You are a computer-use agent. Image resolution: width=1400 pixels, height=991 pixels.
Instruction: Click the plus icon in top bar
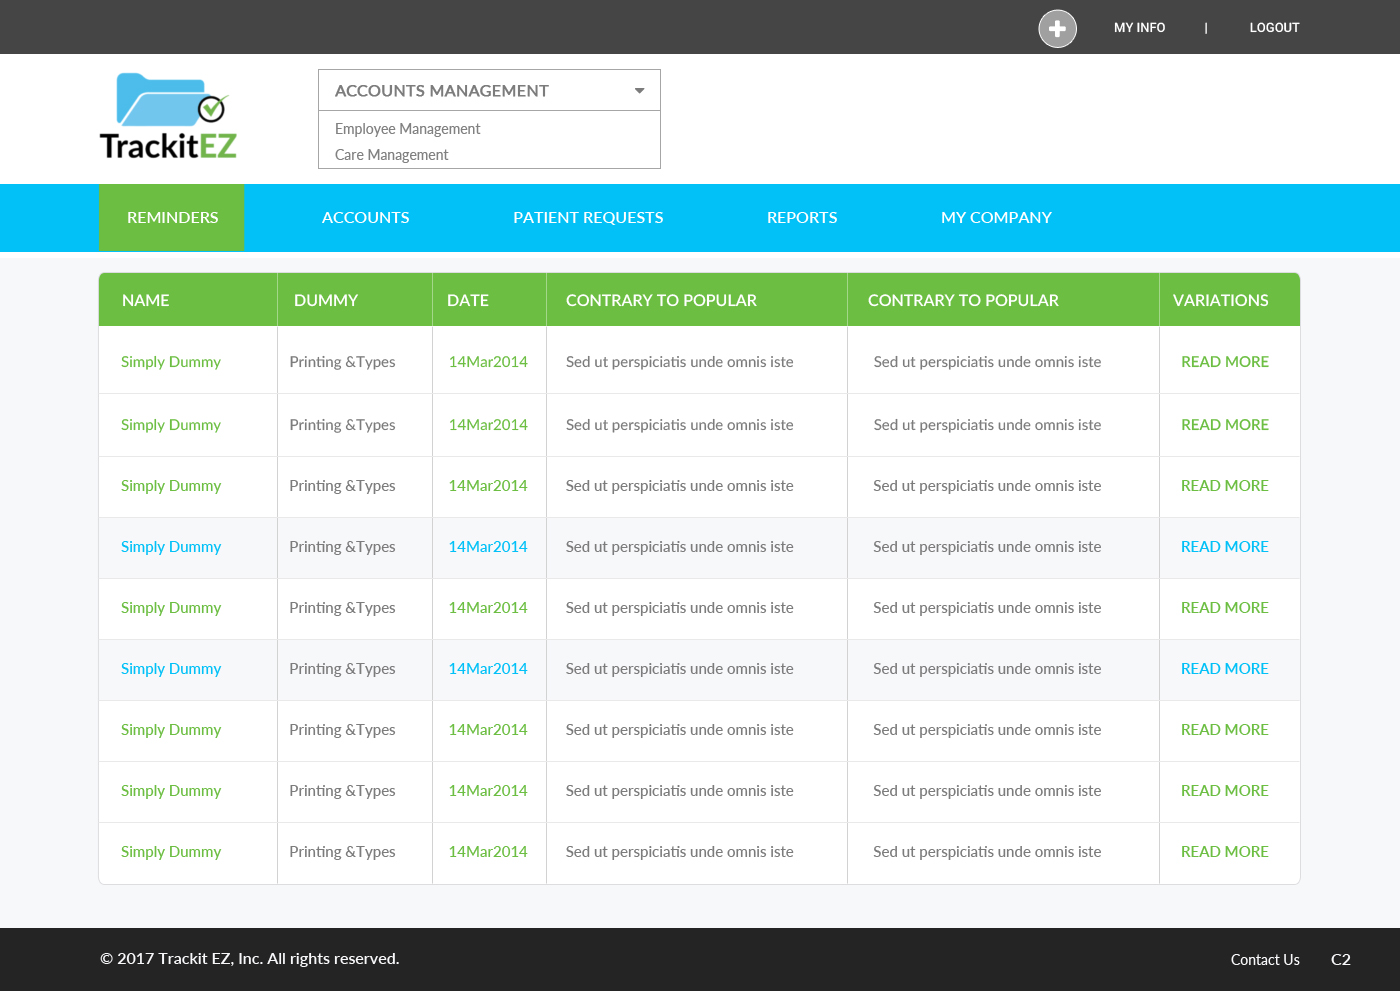(x=1057, y=28)
